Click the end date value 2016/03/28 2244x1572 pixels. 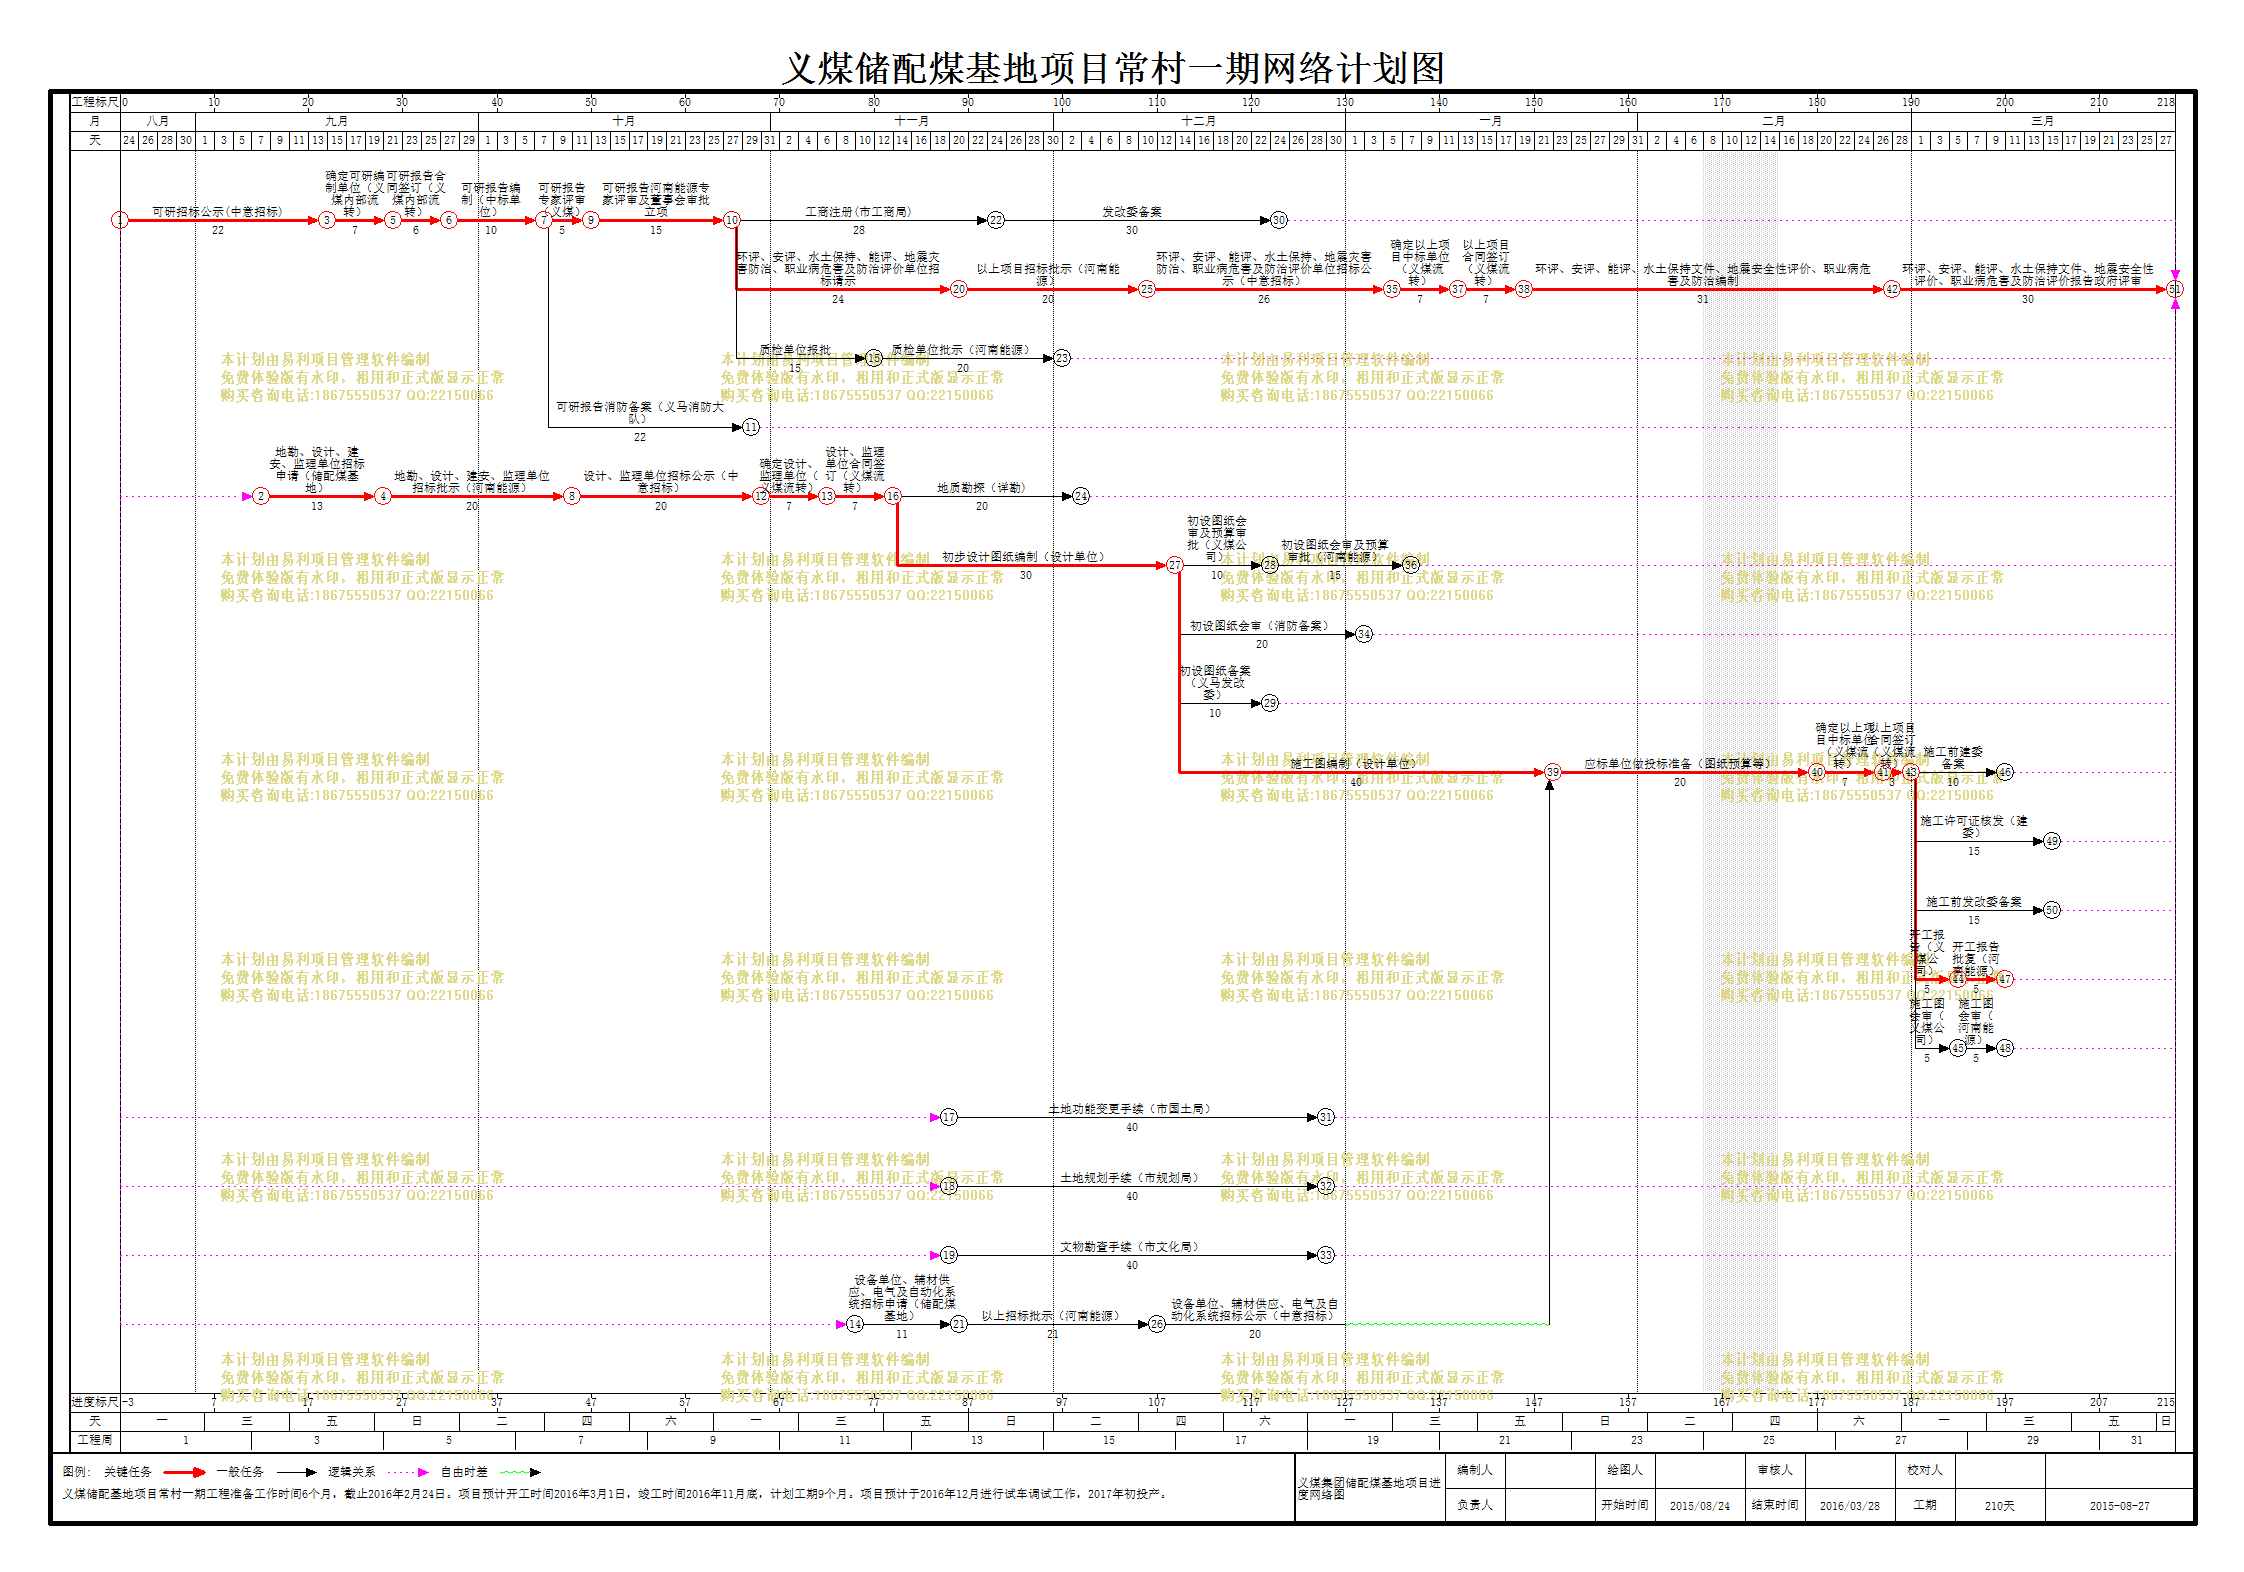[1849, 1506]
